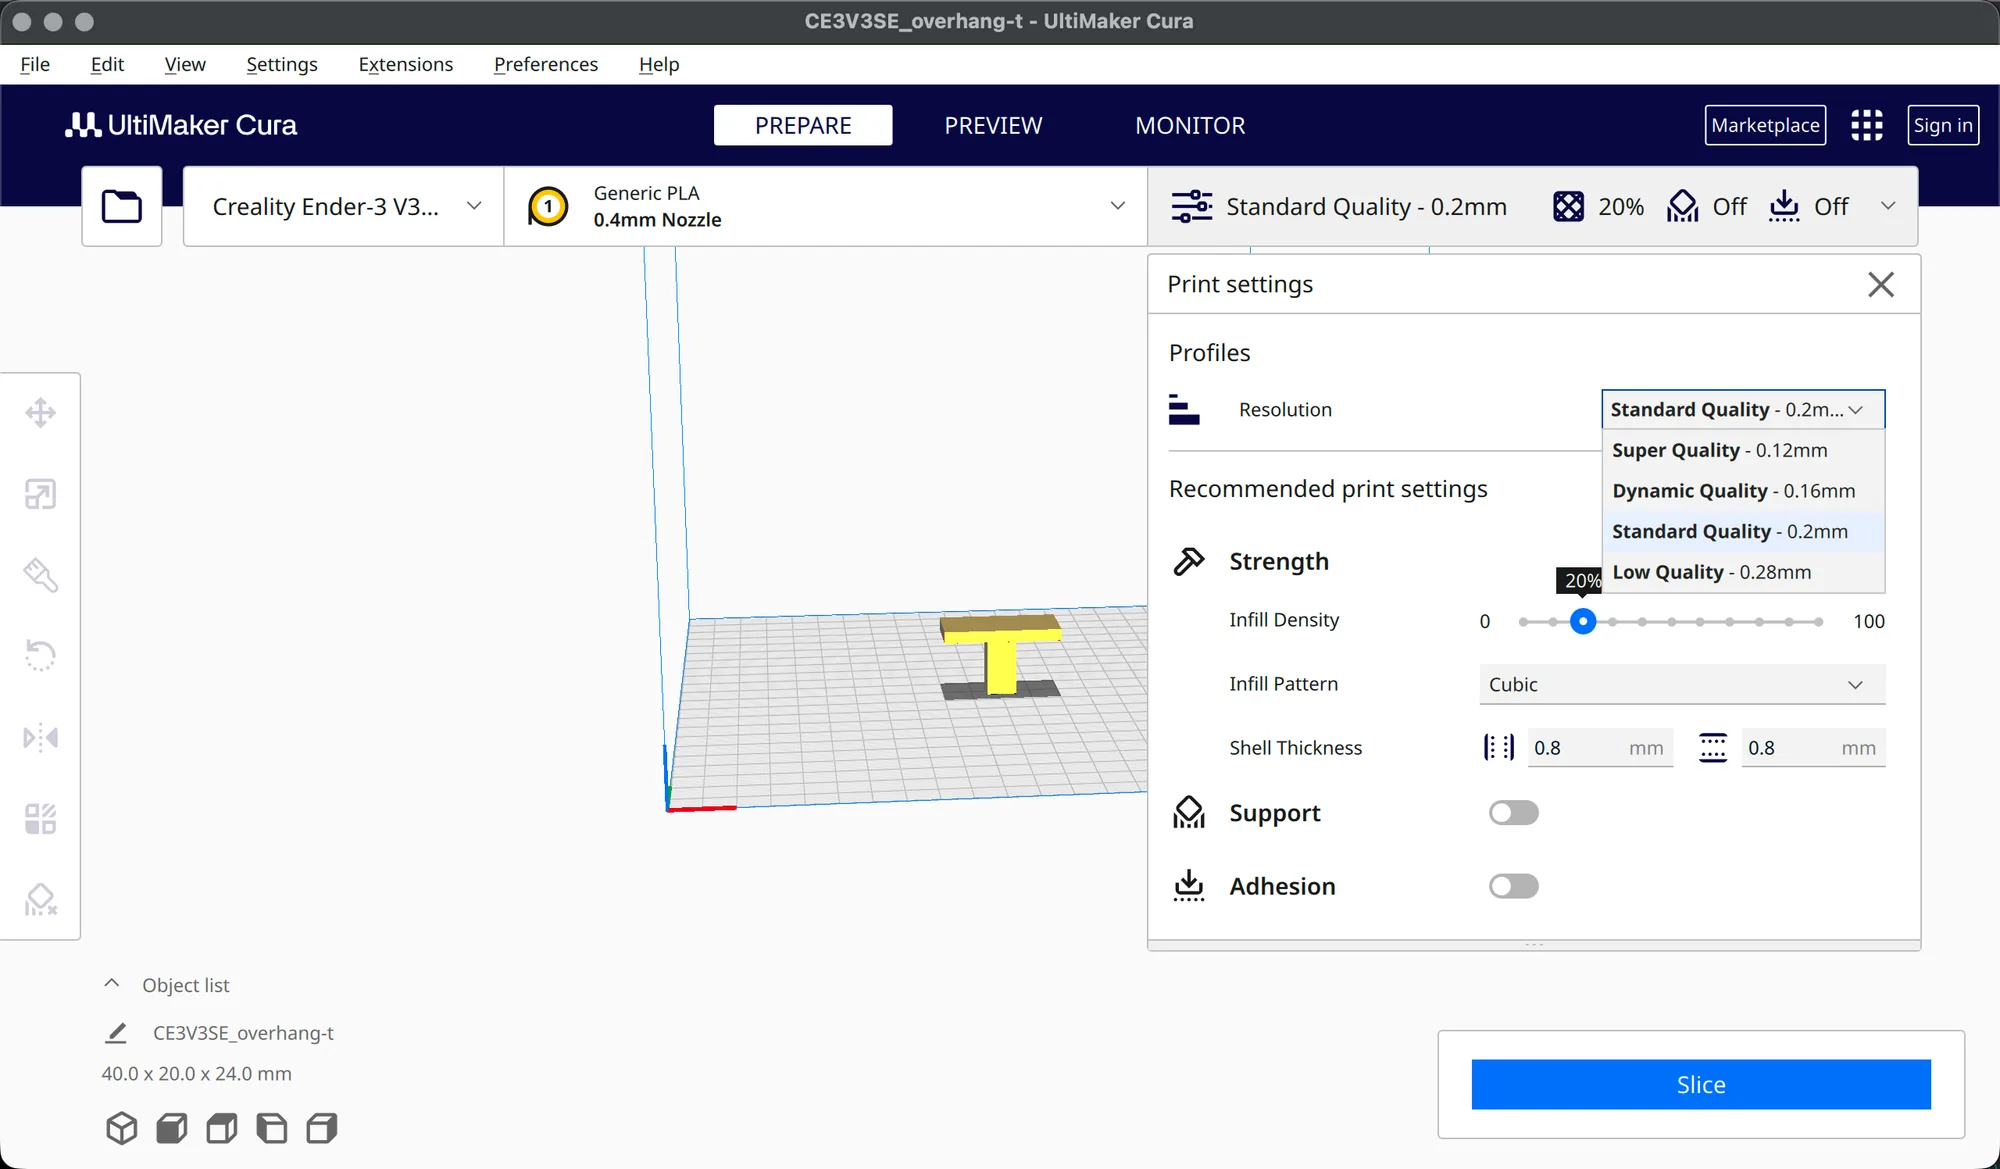Click the Infill Density slider handle

[x=1582, y=621]
